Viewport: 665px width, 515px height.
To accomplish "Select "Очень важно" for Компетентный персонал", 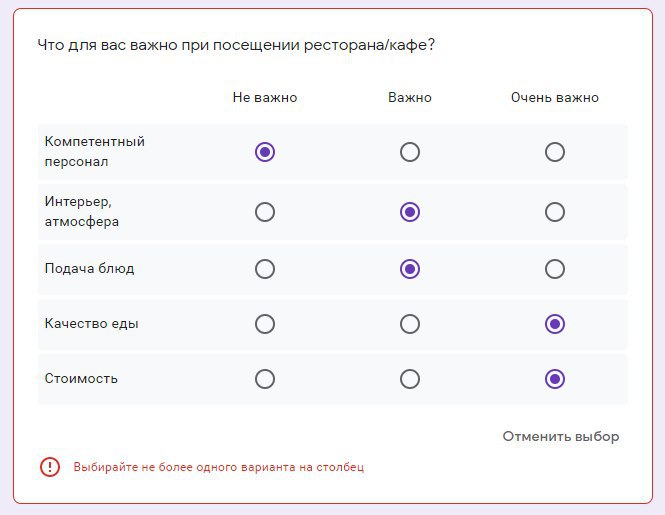I will [555, 152].
